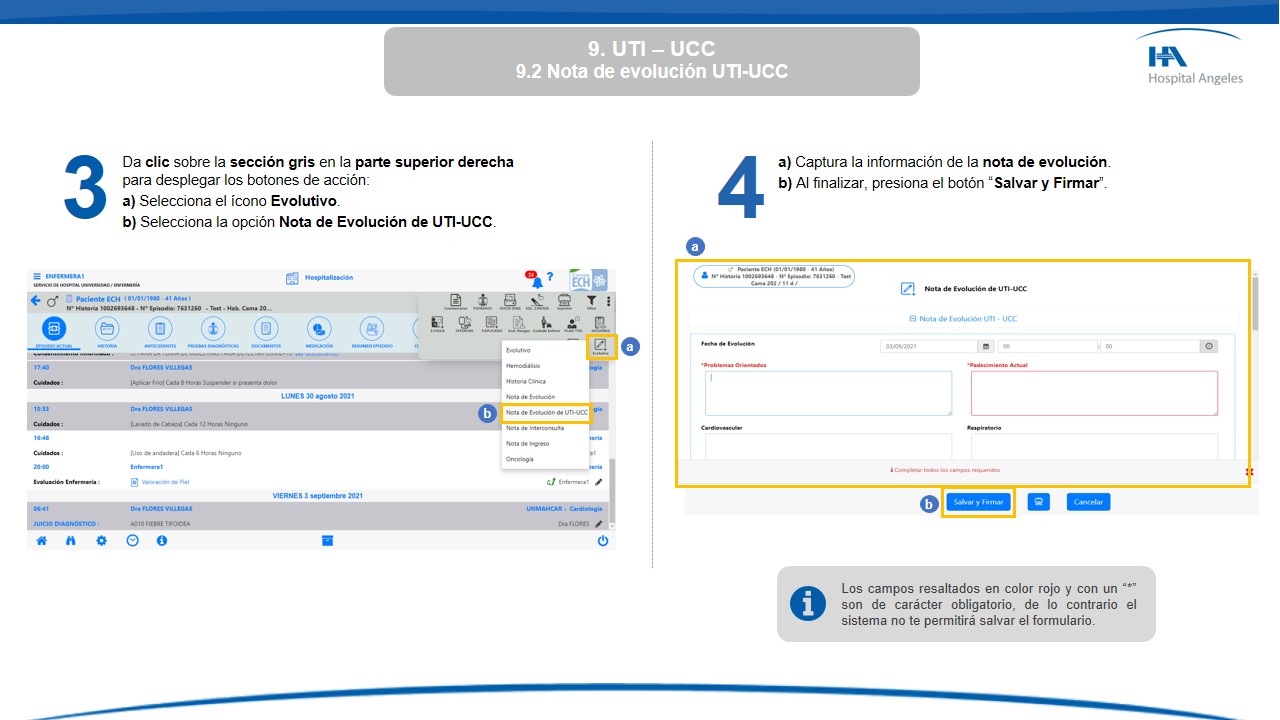Collapse the Nota de Evolución UTI - UCC section
Screen dimensions: 1280x720
[x=912, y=319]
